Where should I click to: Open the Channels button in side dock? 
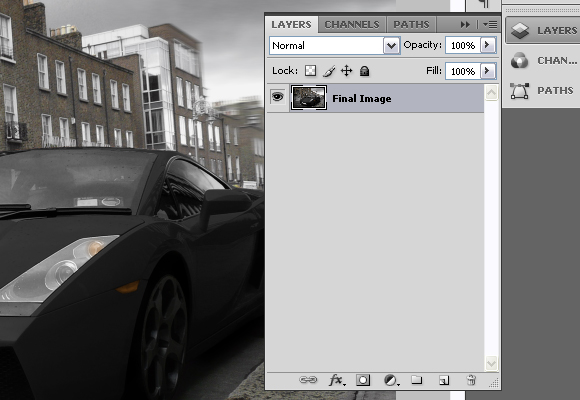543,61
